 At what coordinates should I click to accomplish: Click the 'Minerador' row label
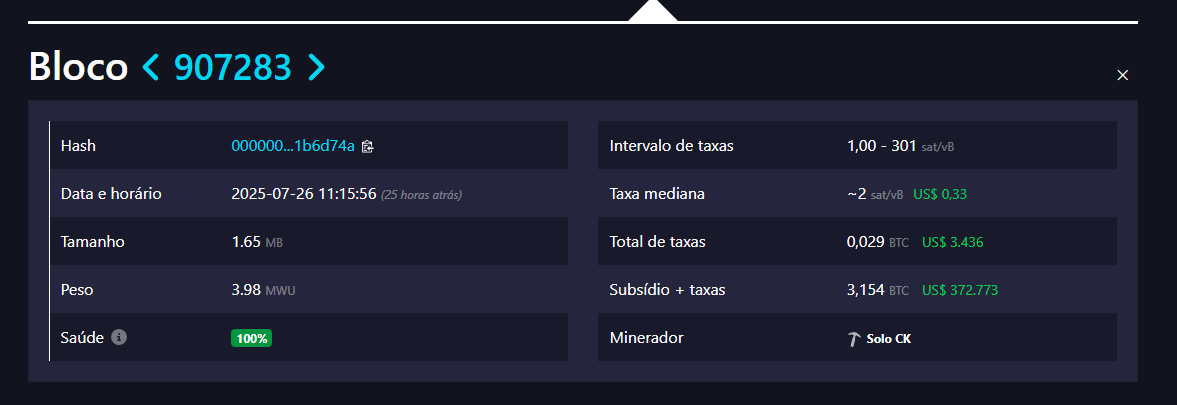[x=646, y=338]
